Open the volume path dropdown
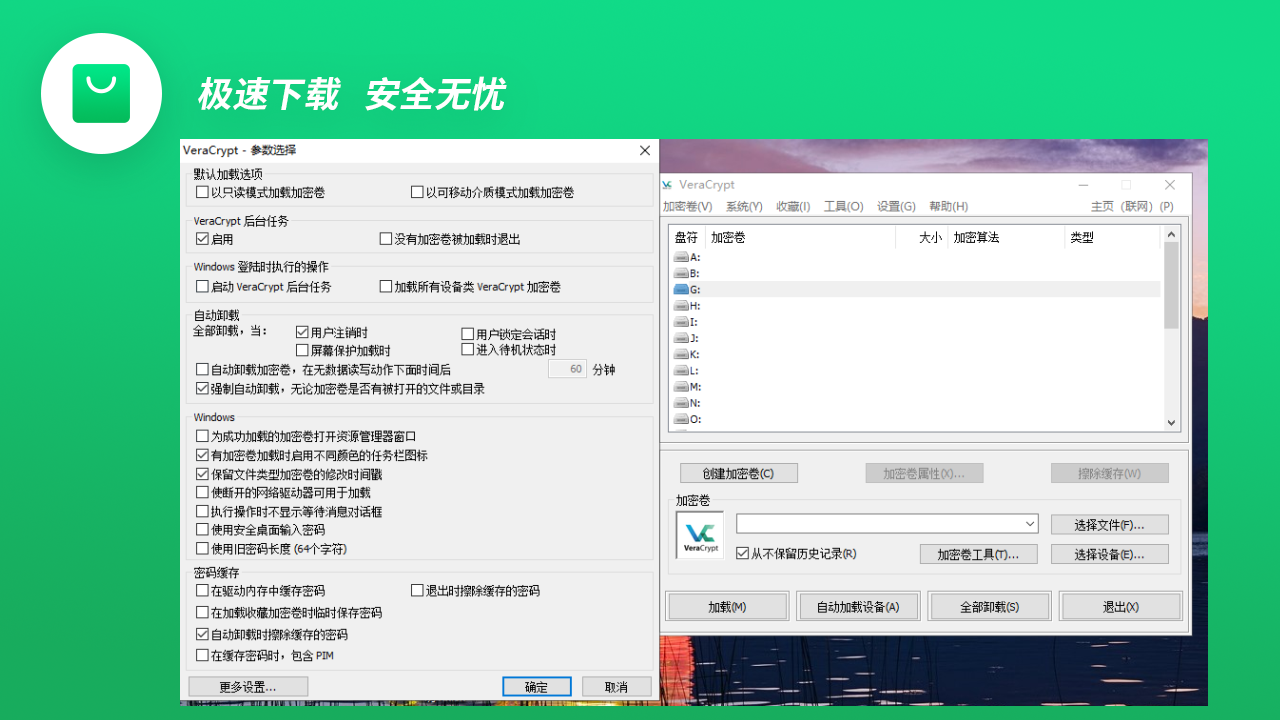1280x720 pixels. (1029, 523)
